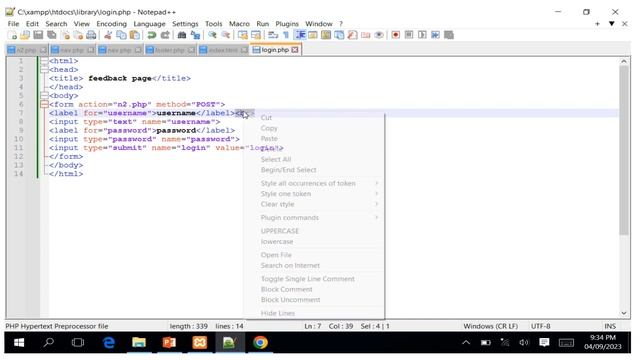Toggle Synchronize Vertical Scrolling icon
Viewport: 640px width, 360px height.
click(x=242, y=35)
